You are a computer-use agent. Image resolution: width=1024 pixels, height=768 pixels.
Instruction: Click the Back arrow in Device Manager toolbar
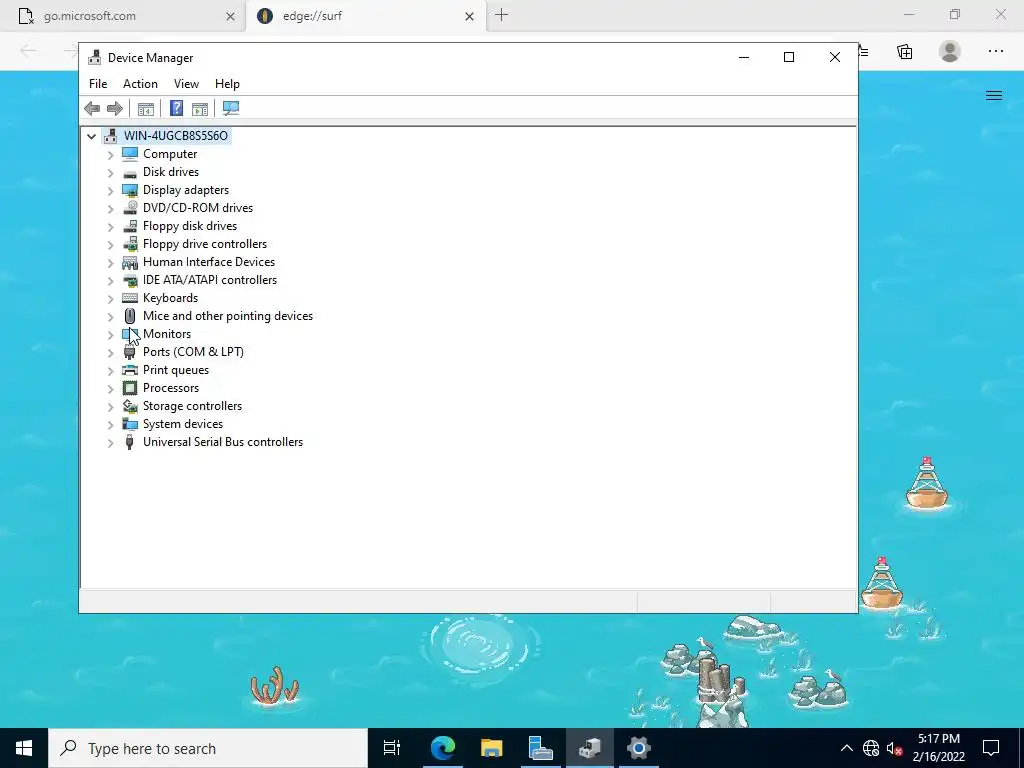click(x=92, y=108)
